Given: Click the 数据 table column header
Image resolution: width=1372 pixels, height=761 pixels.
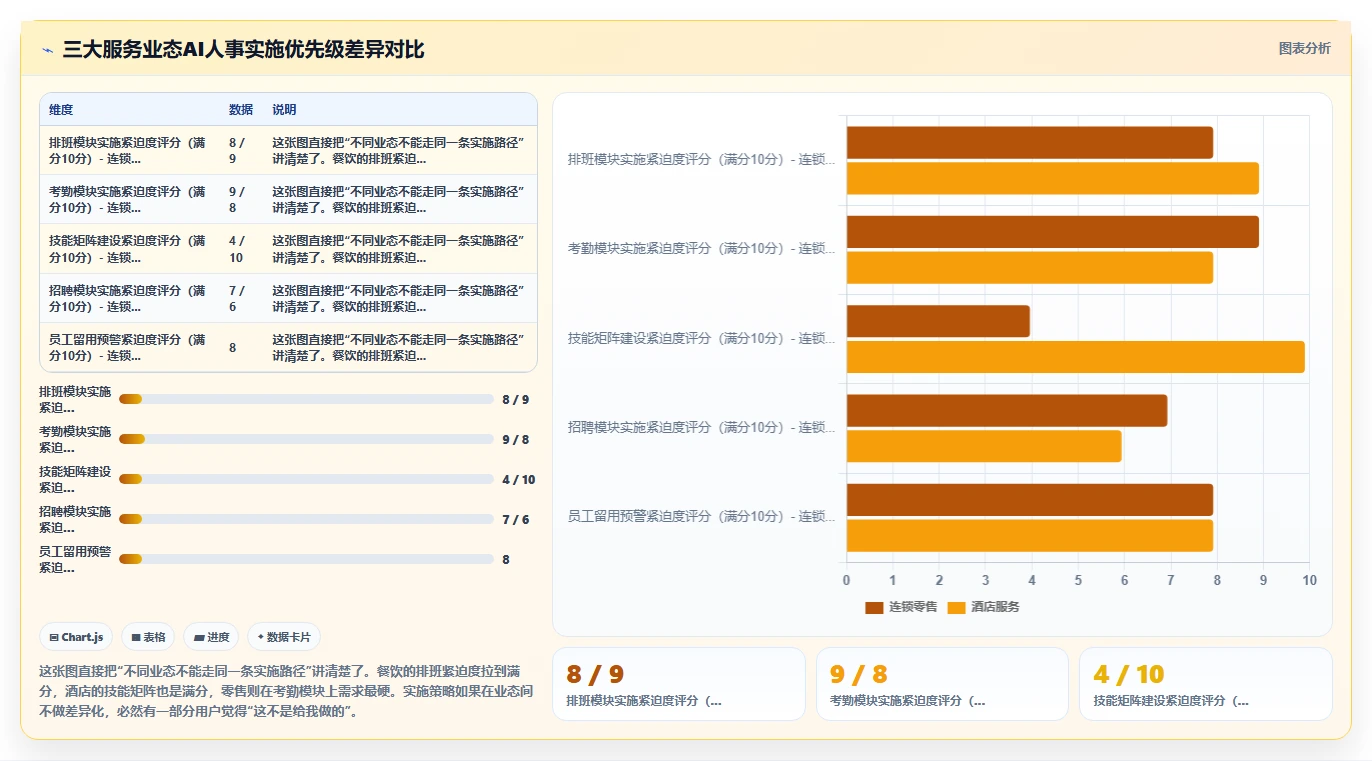Looking at the screenshot, I should coord(241,110).
